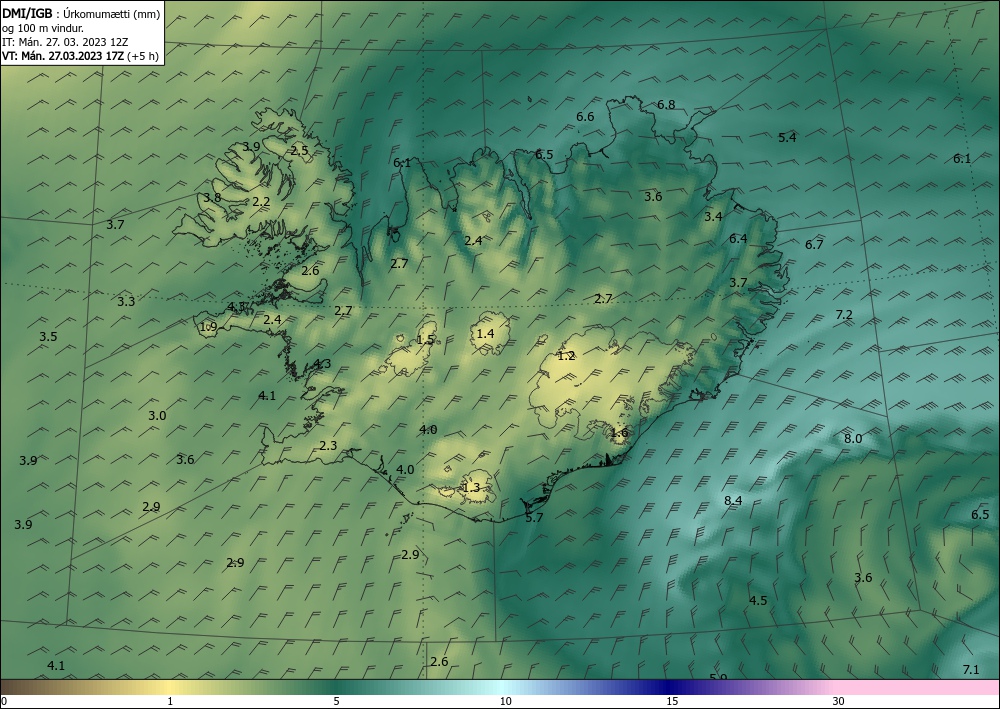
Task: Click the colorbar label '1'
Action: coord(170,701)
